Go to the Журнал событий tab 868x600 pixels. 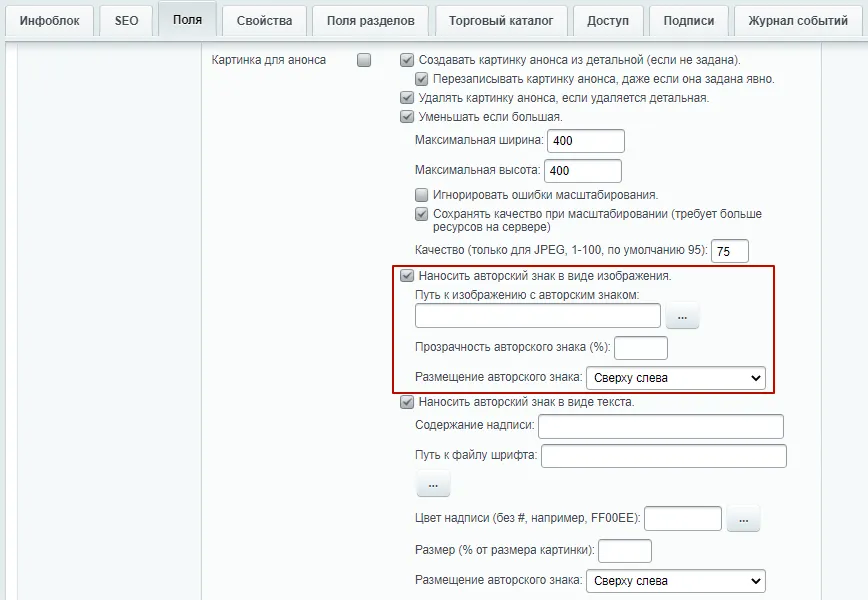pyautogui.click(x=798, y=20)
